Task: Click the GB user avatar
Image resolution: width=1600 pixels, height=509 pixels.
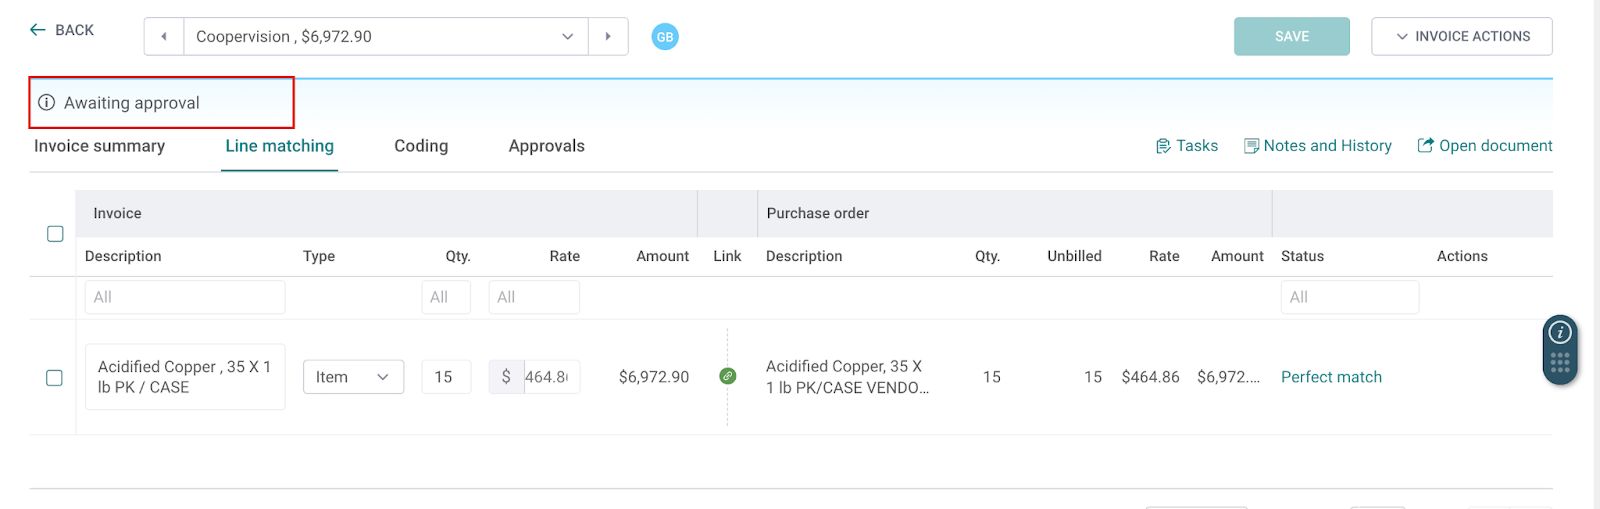Action: coord(665,37)
